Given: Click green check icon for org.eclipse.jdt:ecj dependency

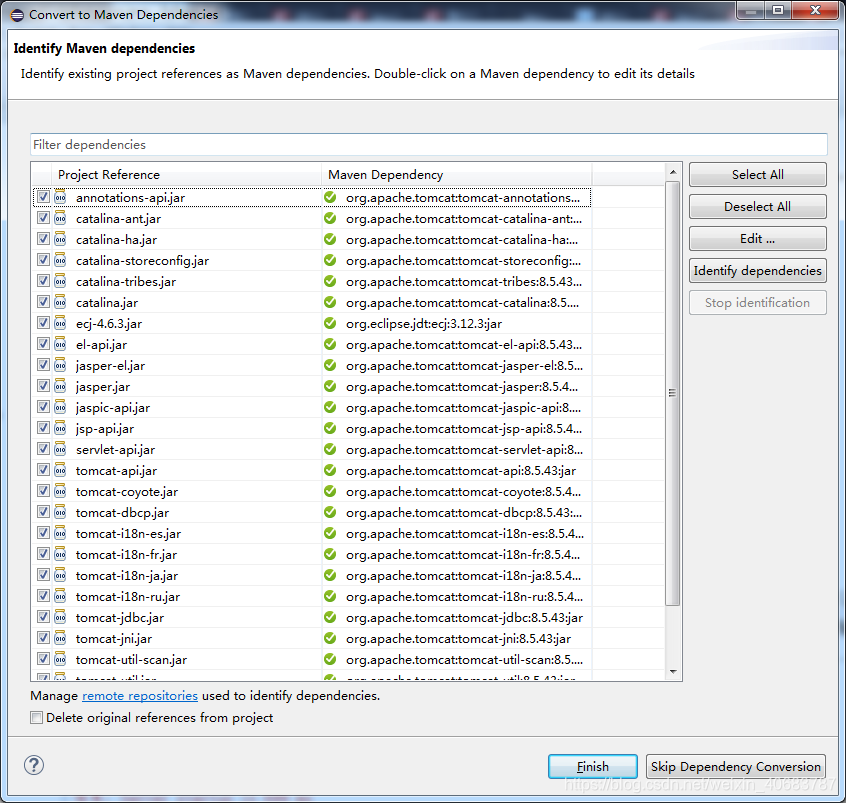Looking at the screenshot, I should pyautogui.click(x=330, y=323).
